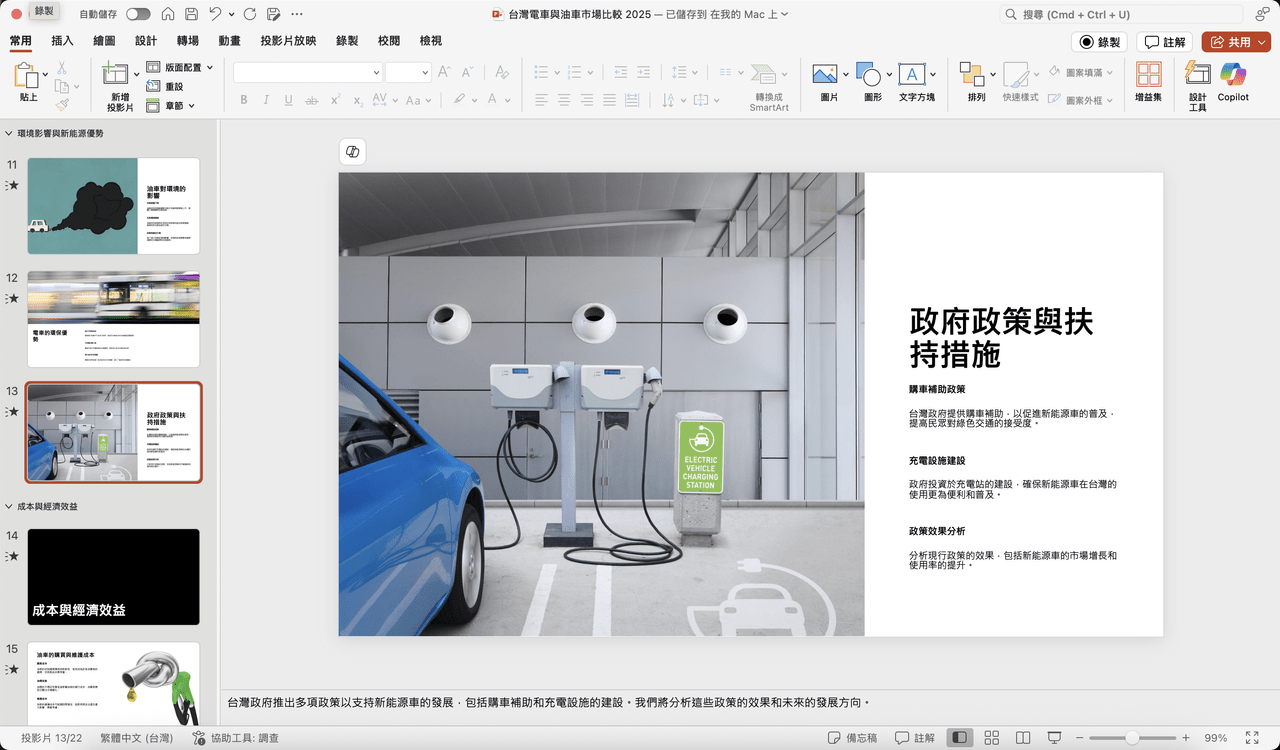Click the Copilot icon above the slide
Viewport: 1280px width, 750px height.
(352, 151)
